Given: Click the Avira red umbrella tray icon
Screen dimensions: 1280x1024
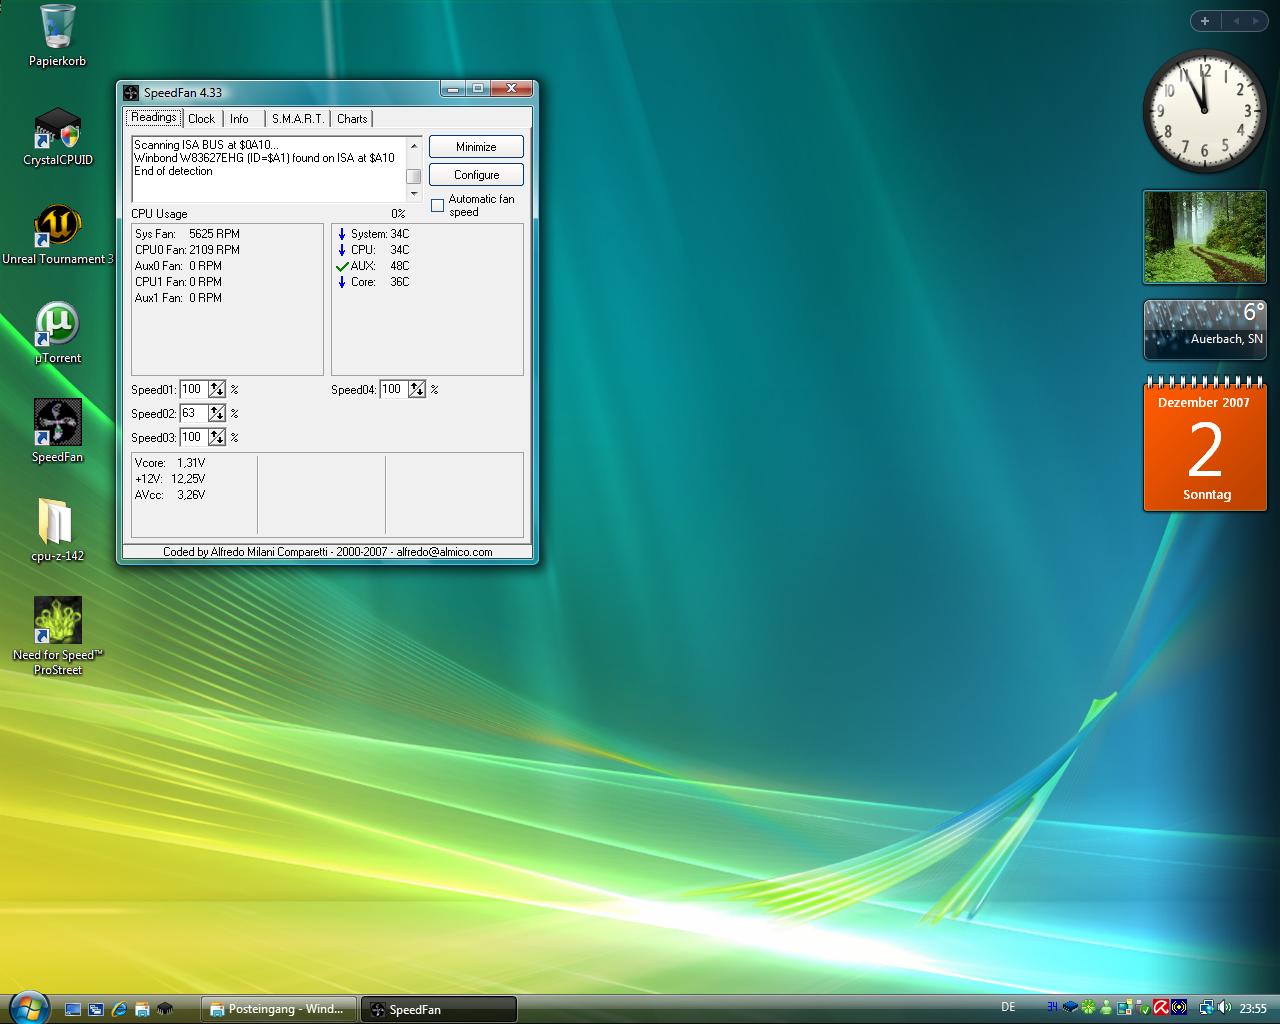Looking at the screenshot, I should [1161, 1007].
